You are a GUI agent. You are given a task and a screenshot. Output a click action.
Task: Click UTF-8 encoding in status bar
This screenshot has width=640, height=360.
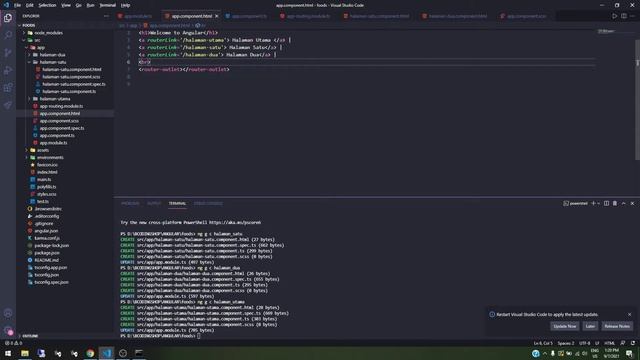[584, 343]
